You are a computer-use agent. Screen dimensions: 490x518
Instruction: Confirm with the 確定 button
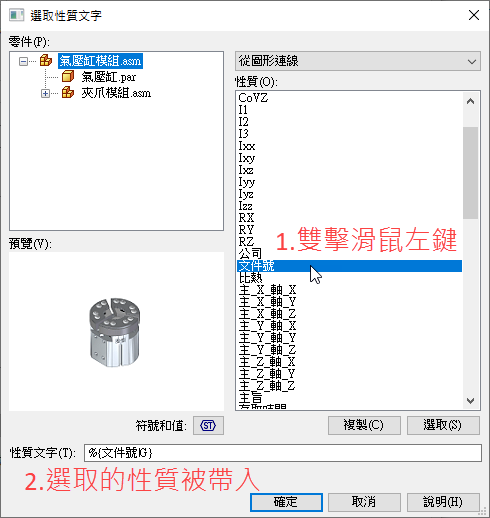(286, 502)
